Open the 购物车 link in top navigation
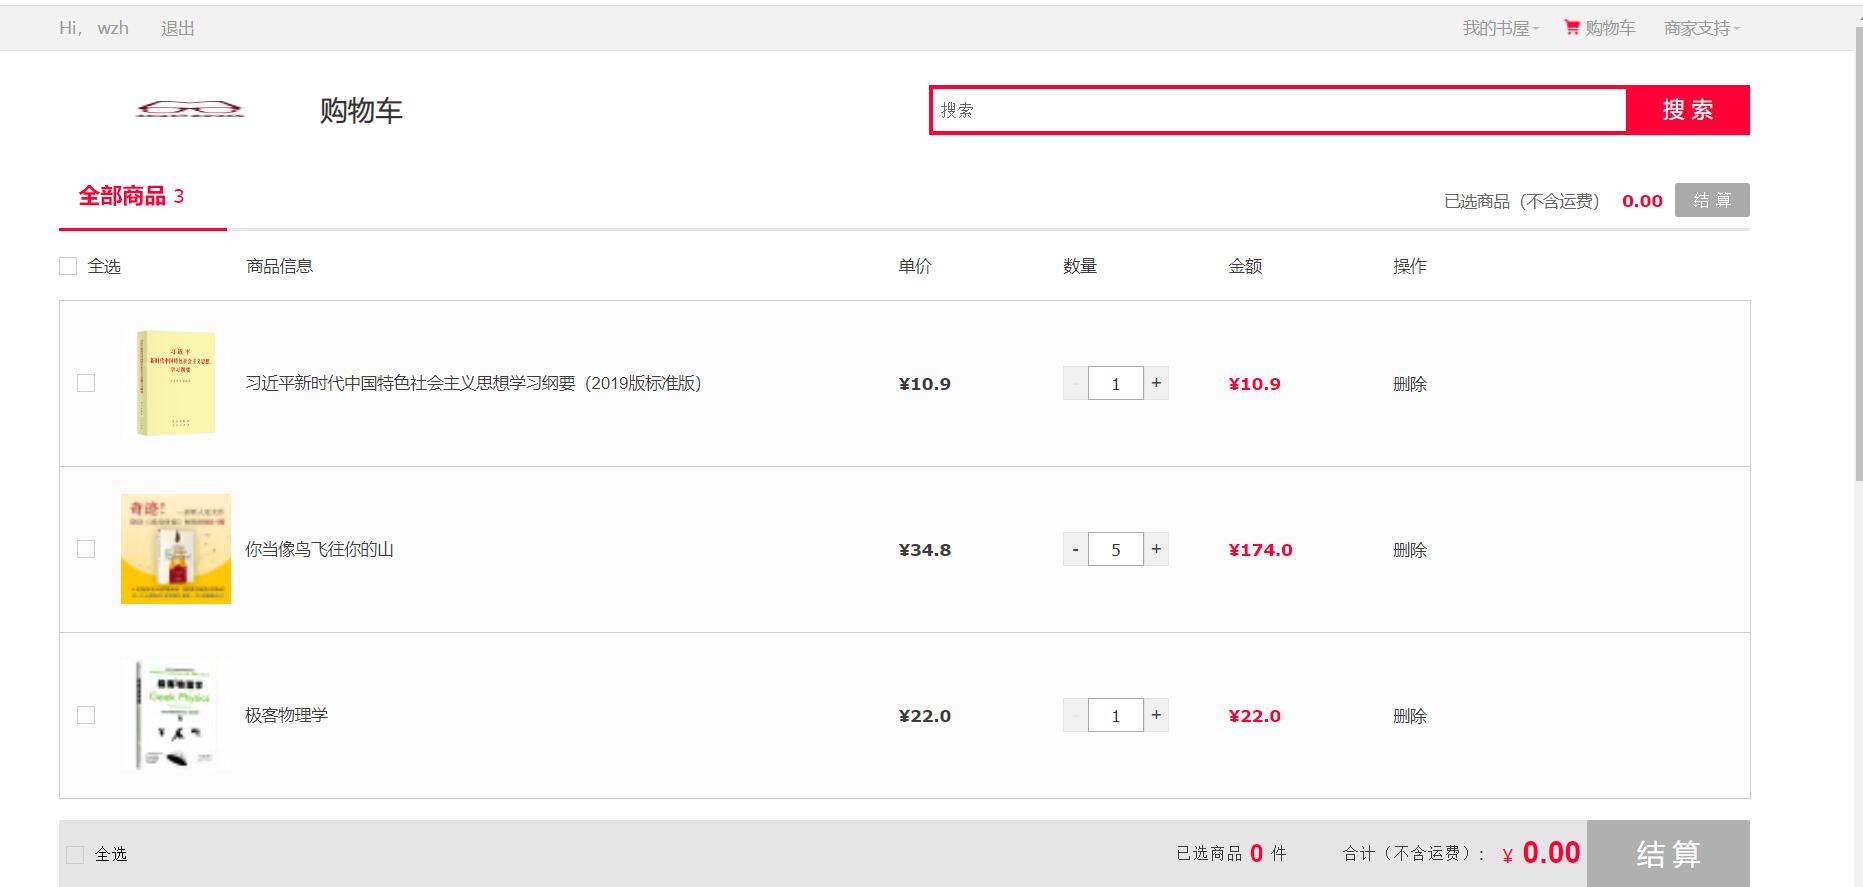This screenshot has height=887, width=1863. [1610, 28]
